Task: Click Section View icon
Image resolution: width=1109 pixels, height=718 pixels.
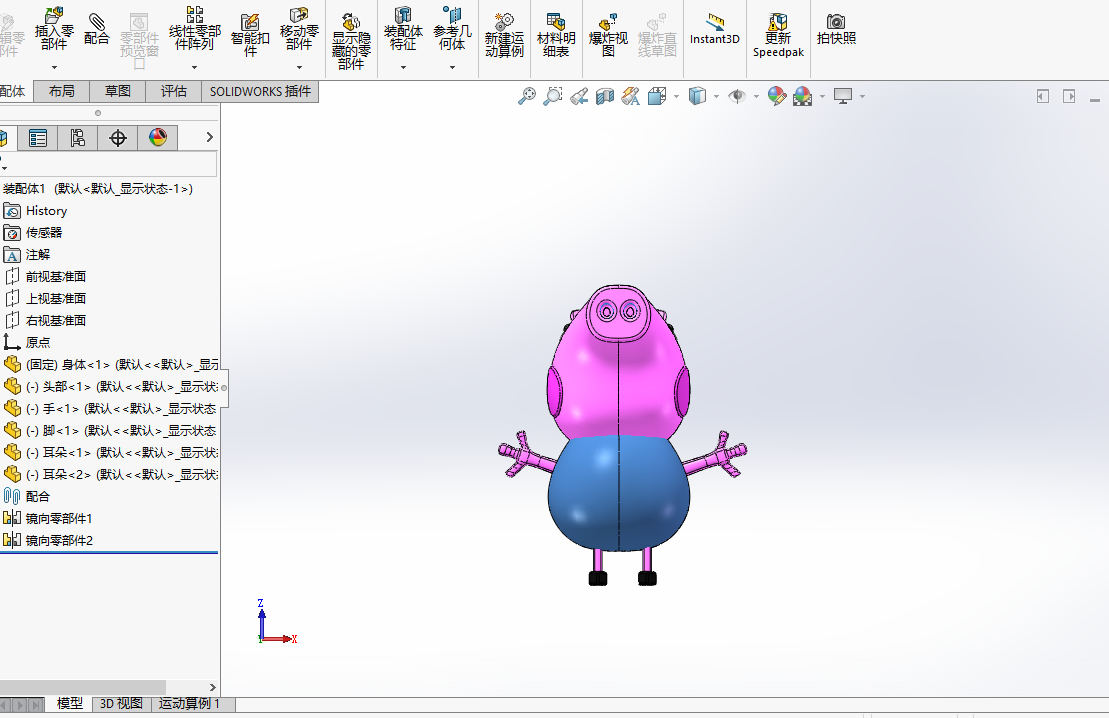Action: pyautogui.click(x=605, y=96)
